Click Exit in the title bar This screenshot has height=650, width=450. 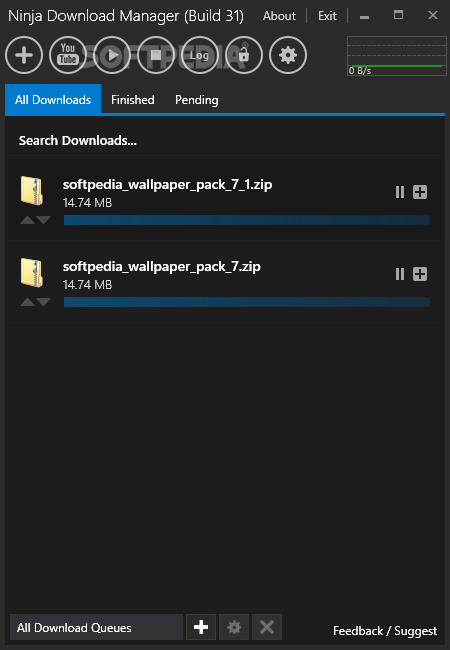coord(327,16)
